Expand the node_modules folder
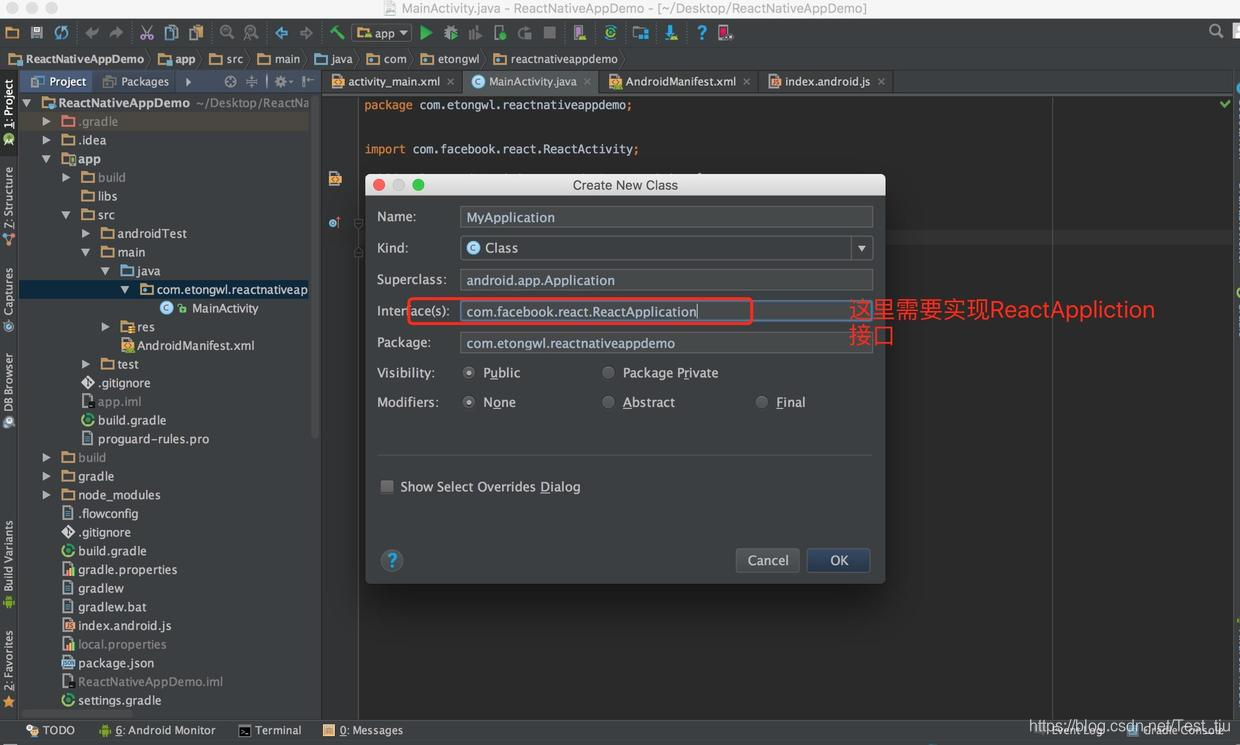The height and width of the screenshot is (745, 1240). click(x=46, y=495)
